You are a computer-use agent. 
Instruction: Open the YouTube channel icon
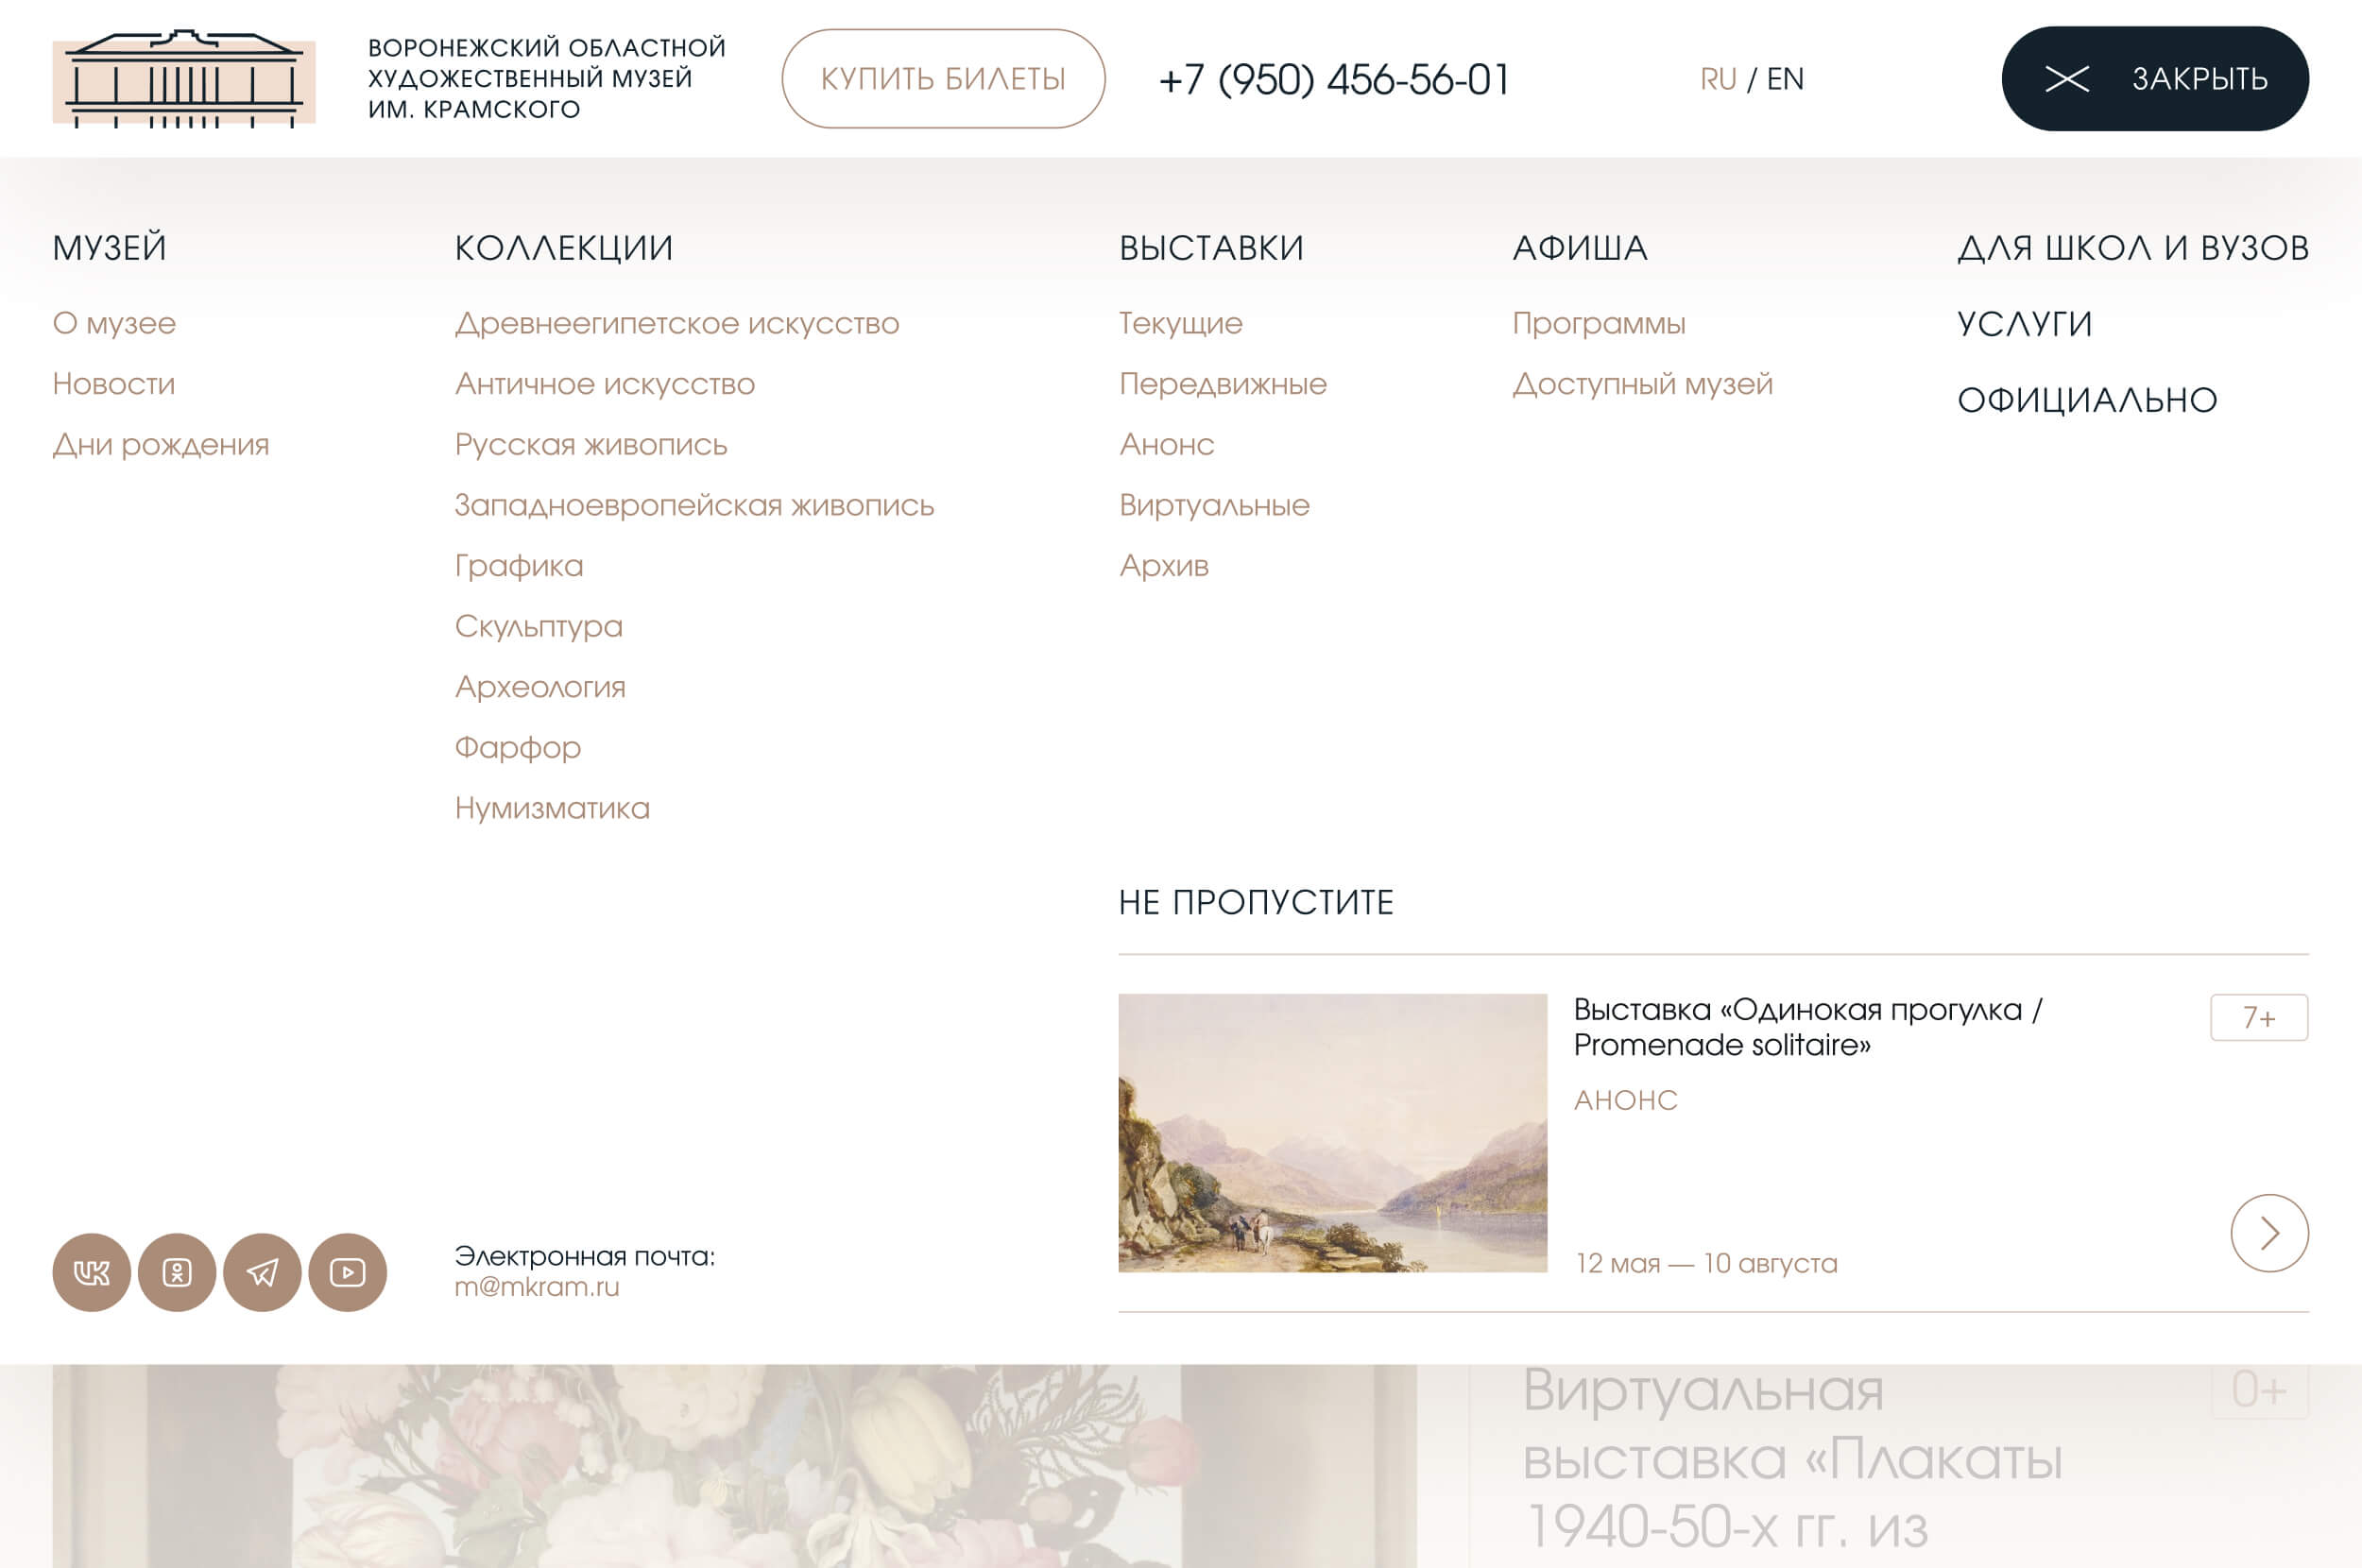pos(347,1272)
